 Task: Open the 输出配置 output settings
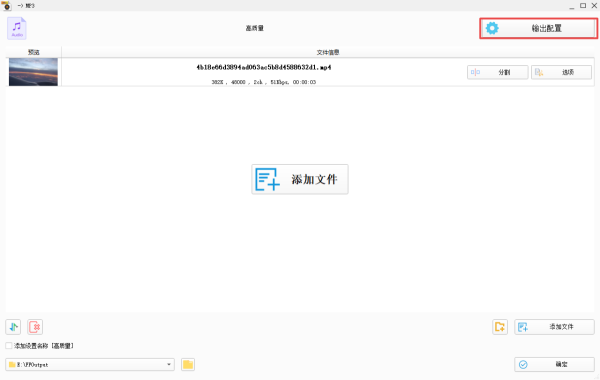(538, 28)
